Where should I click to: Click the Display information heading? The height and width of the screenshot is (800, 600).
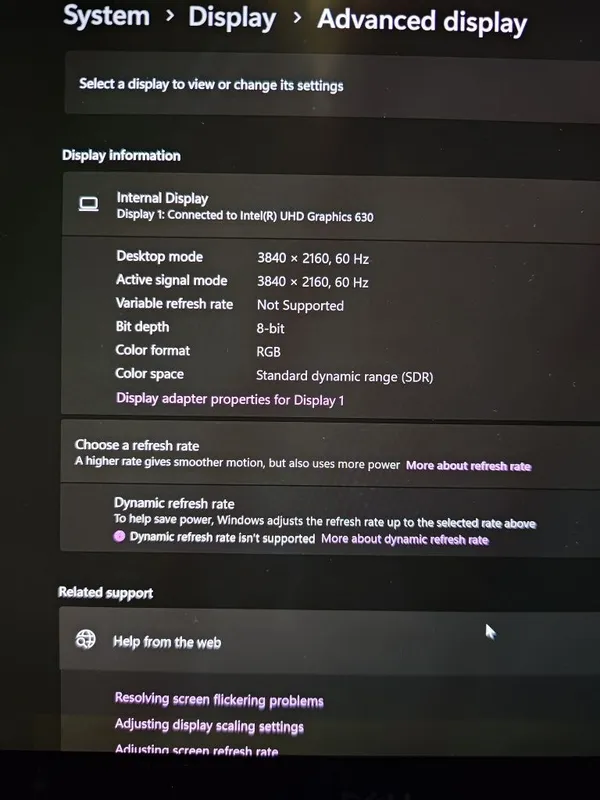coord(121,155)
